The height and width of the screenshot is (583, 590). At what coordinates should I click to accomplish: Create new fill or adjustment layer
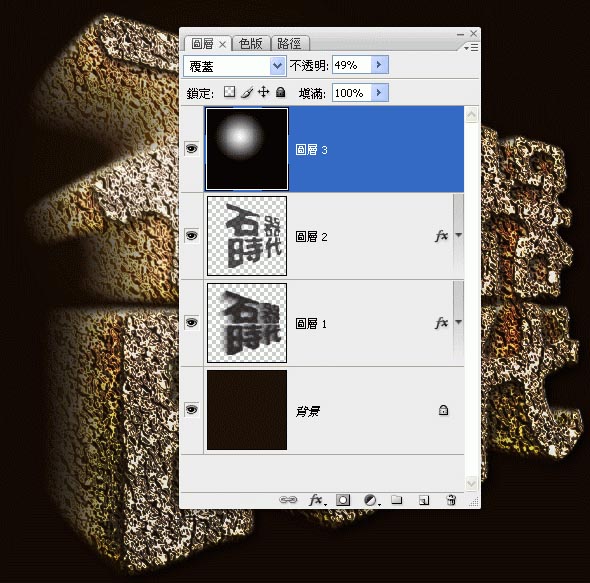(x=372, y=500)
